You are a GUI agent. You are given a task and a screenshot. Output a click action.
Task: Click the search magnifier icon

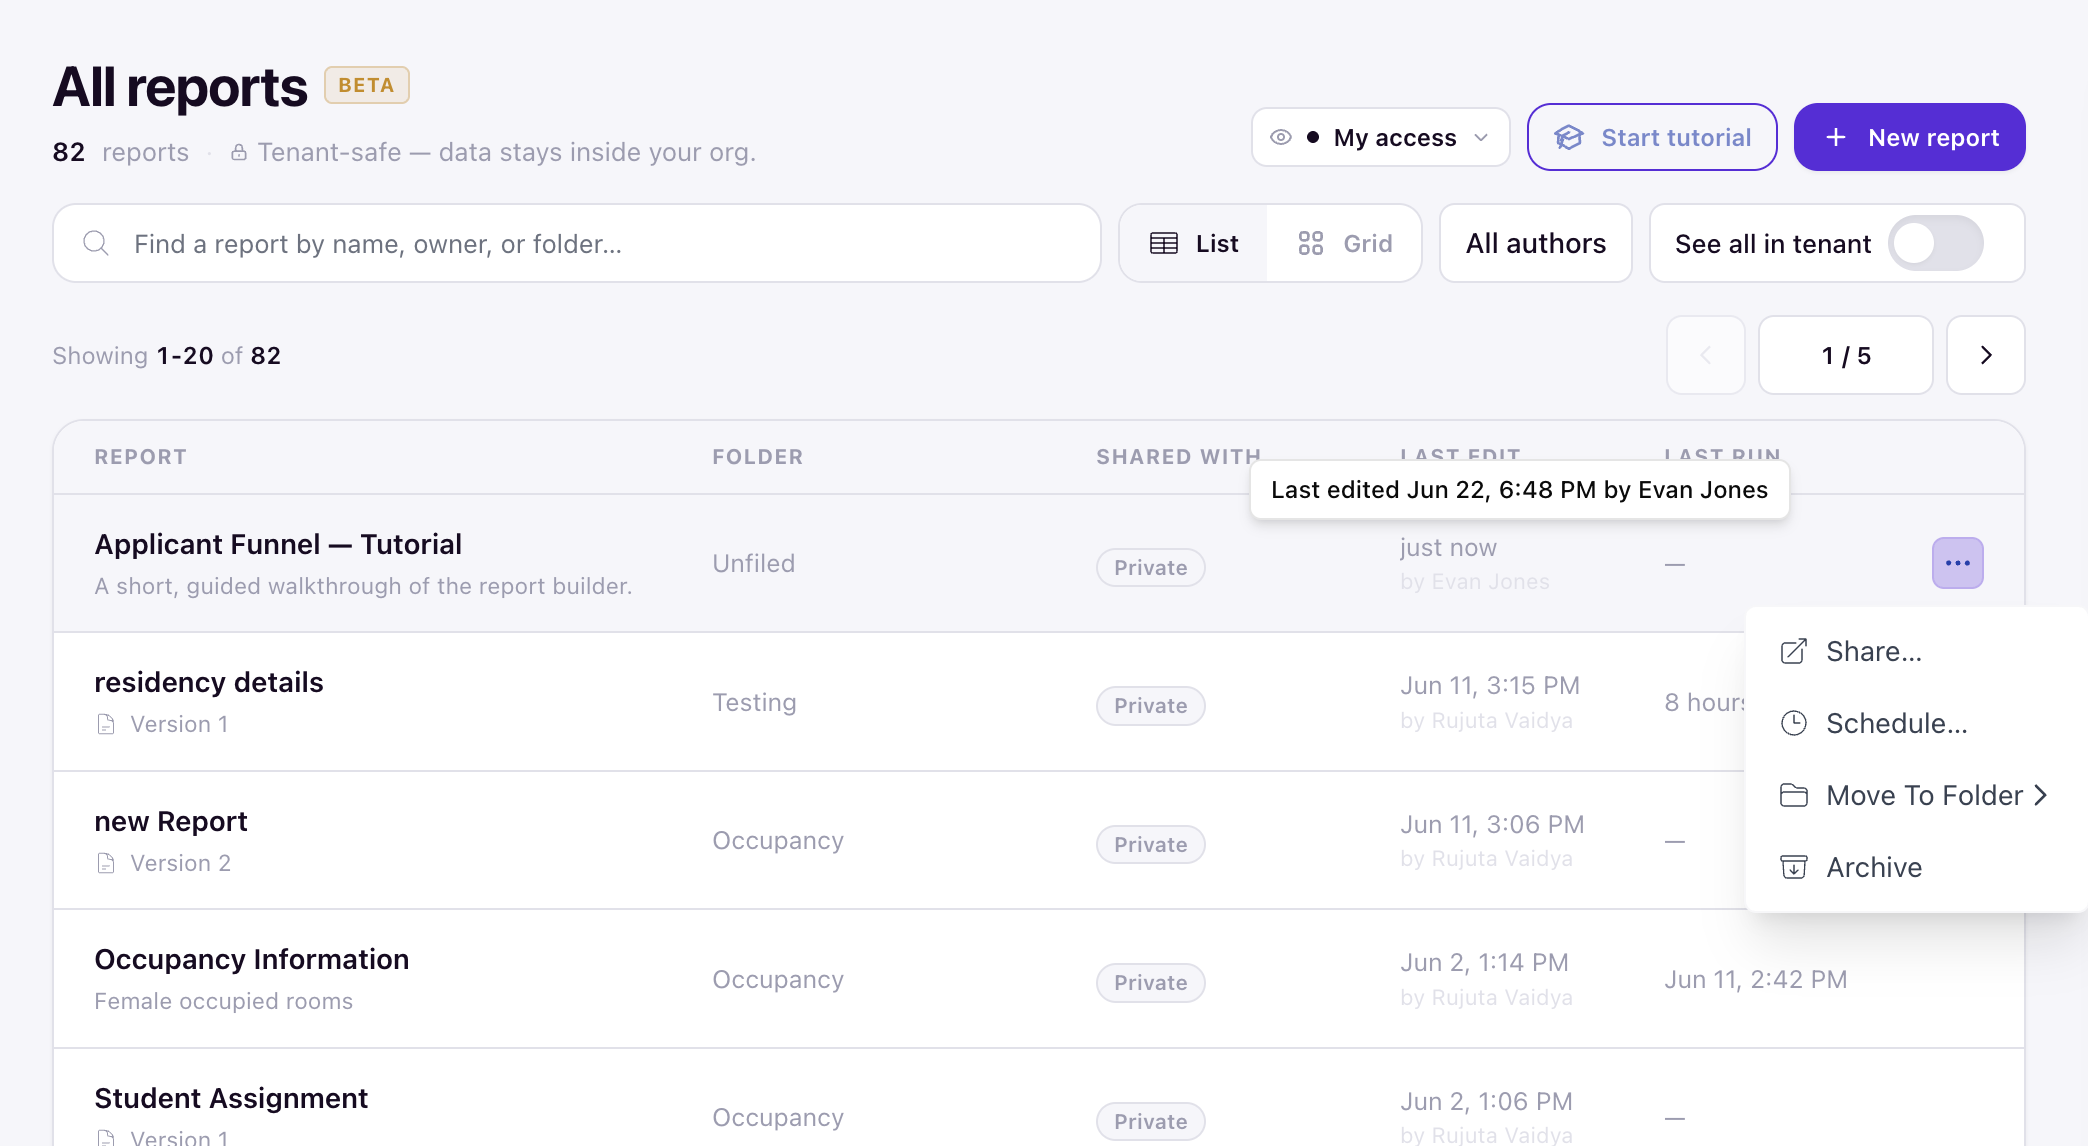96,243
